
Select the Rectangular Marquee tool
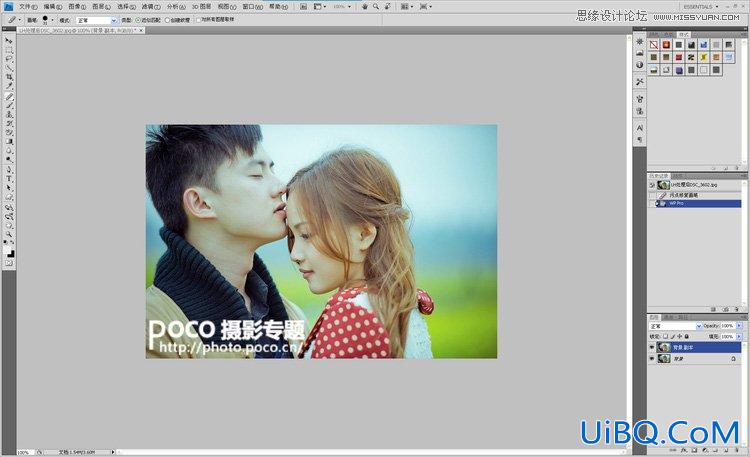pyautogui.click(x=9, y=50)
